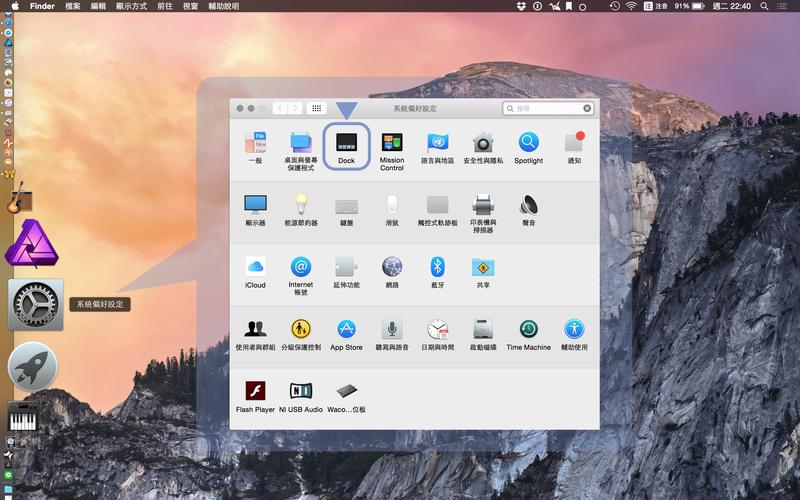Open Affinity Photo icon in Dock
The height and width of the screenshot is (500, 800).
point(32,243)
